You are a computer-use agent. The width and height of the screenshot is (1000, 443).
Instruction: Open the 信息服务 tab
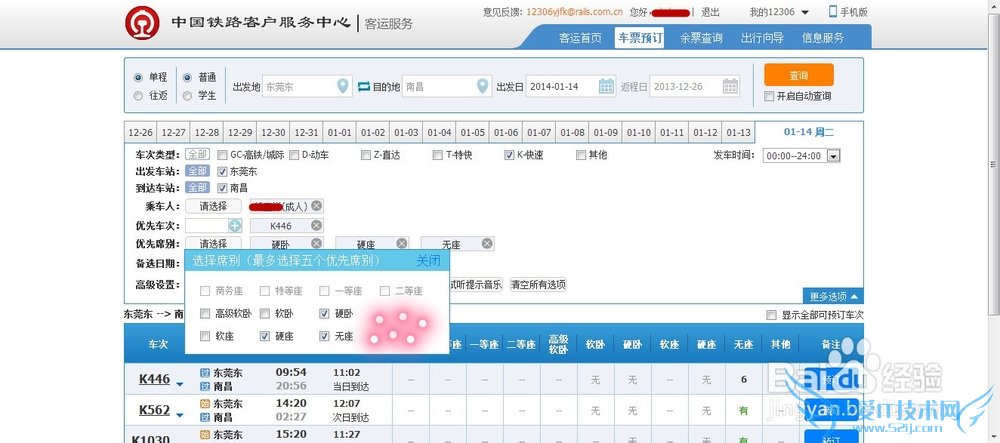pyautogui.click(x=823, y=38)
